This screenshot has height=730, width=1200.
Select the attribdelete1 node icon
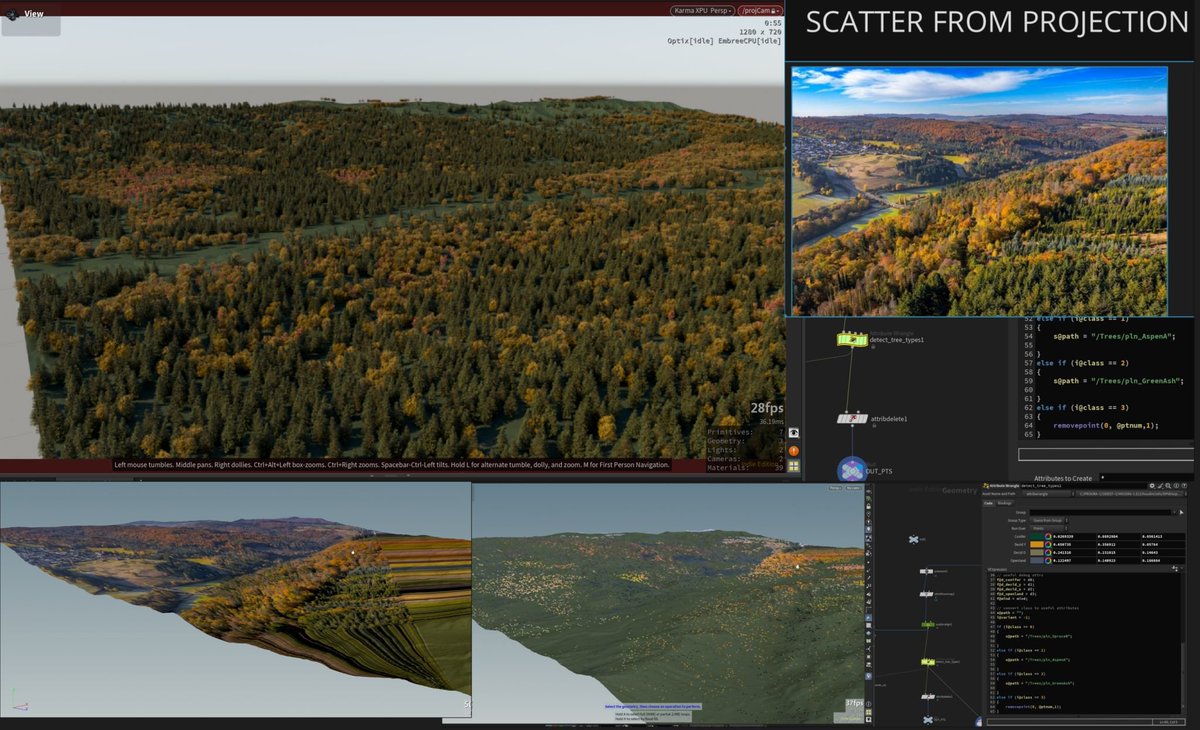click(851, 418)
